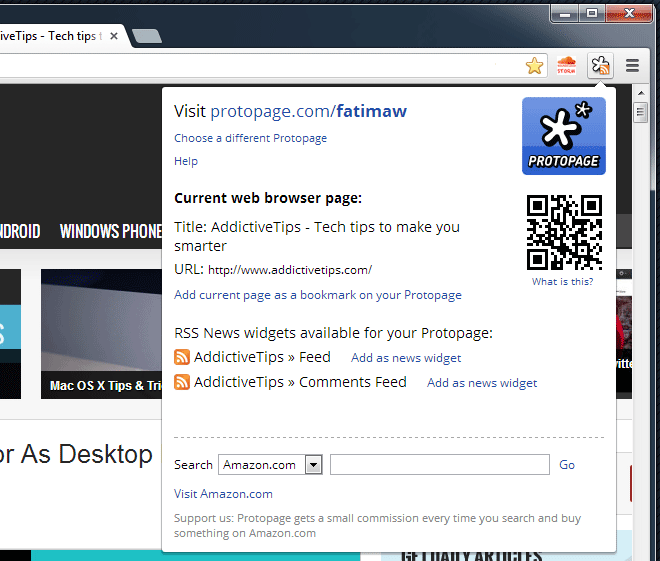Open the Visit Amazon.com link
This screenshot has height=561, width=660.
[224, 494]
